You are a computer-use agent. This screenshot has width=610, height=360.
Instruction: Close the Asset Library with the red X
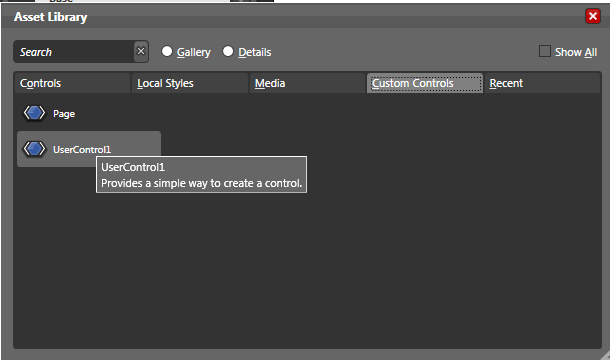tap(593, 16)
